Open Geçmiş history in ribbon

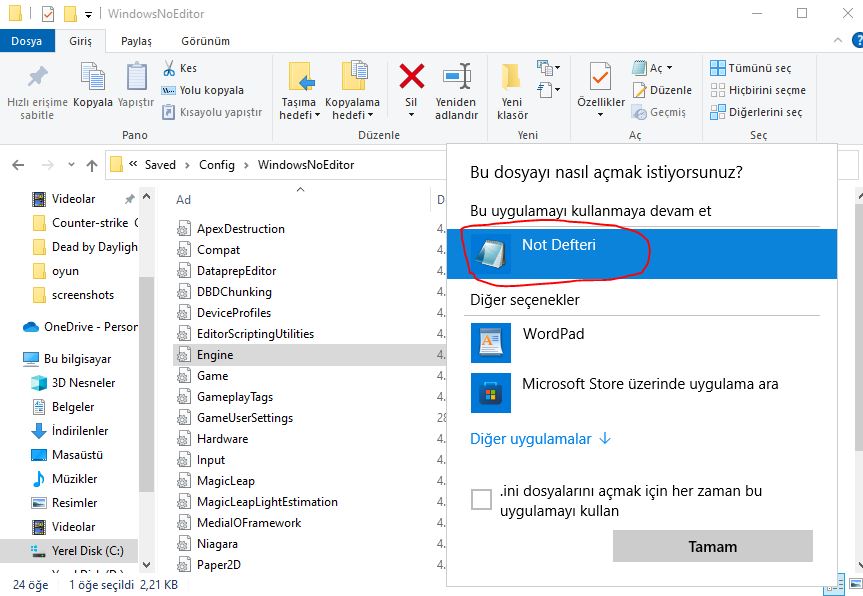tap(659, 112)
